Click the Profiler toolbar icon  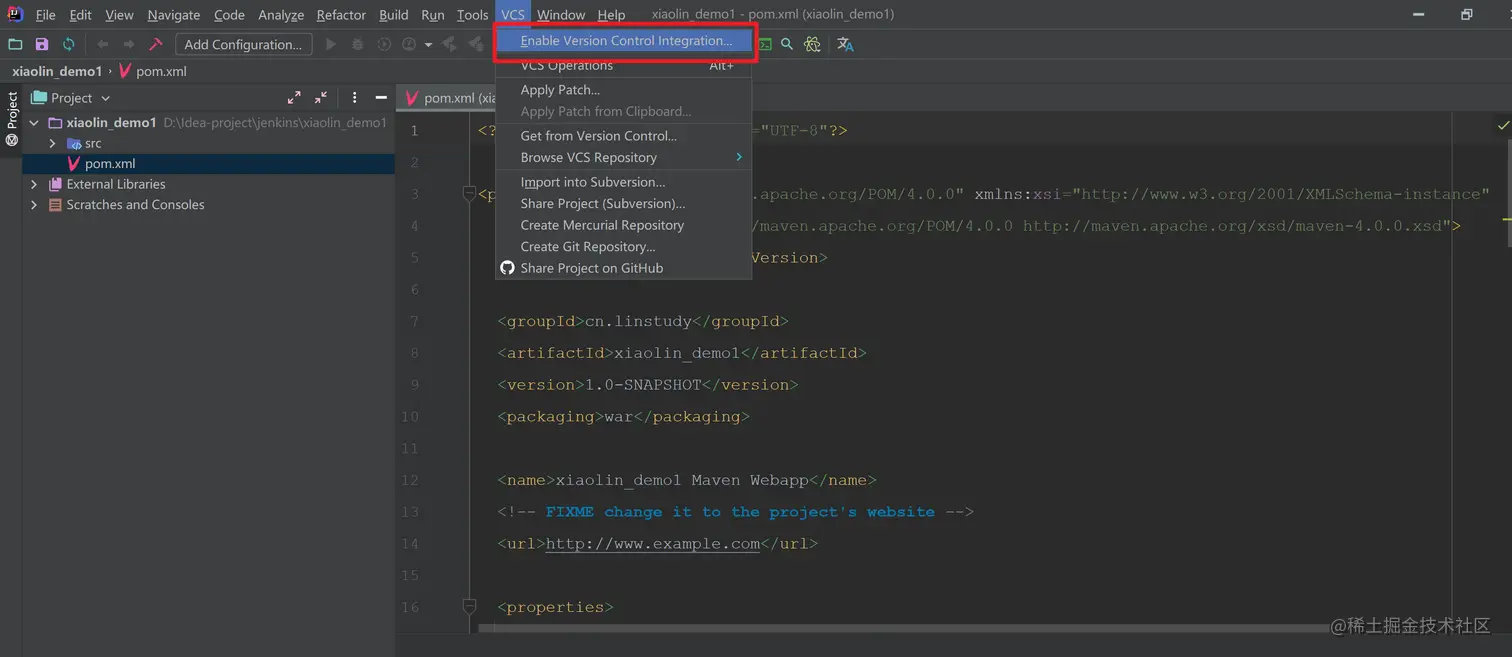click(x=409, y=44)
